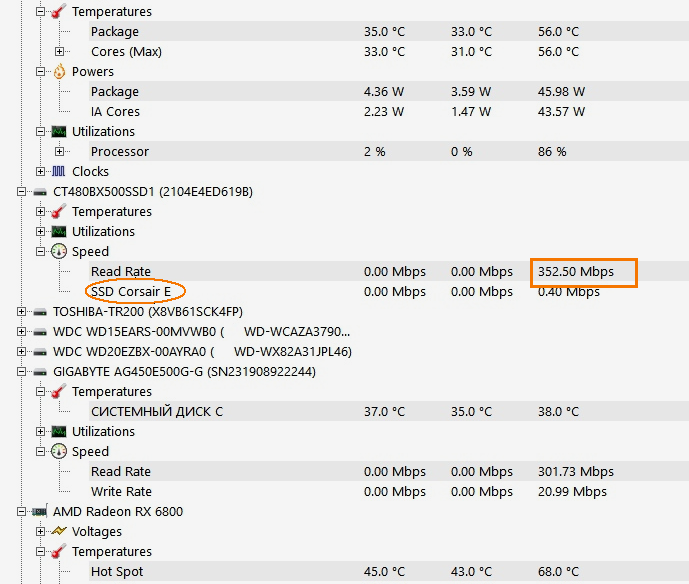Click the Voltages icon under AMD Radeon
The width and height of the screenshot is (689, 584).
click(59, 532)
